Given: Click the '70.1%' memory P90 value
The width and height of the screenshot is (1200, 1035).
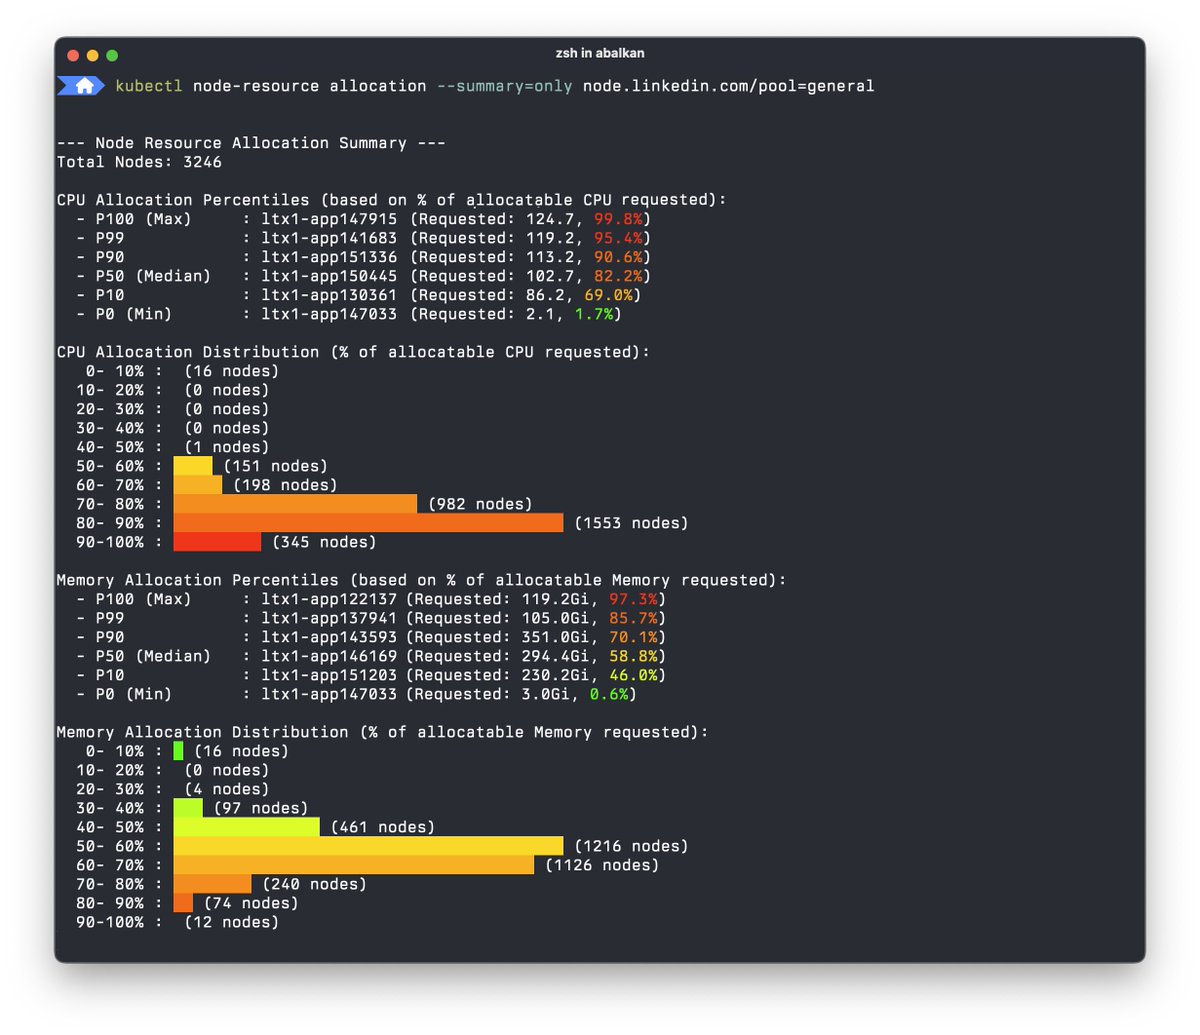Looking at the screenshot, I should (x=633, y=637).
